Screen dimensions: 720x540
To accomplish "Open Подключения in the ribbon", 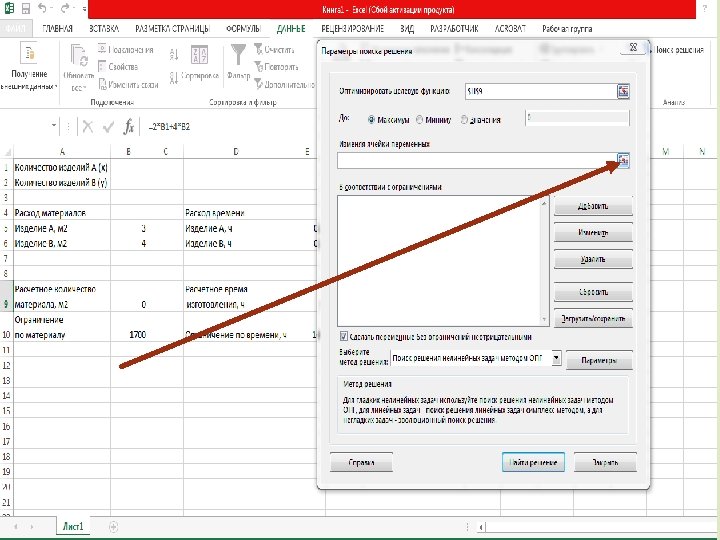I will click(x=126, y=50).
